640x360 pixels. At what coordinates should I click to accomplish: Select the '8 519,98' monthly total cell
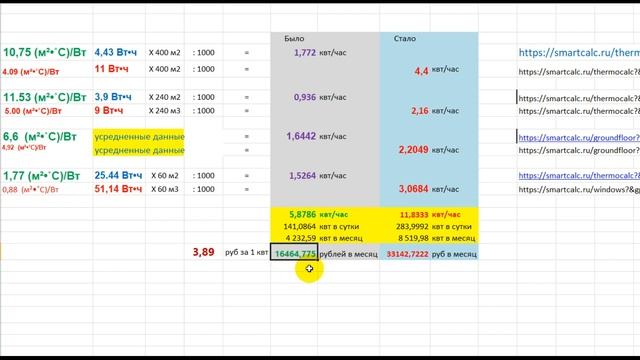[413, 238]
